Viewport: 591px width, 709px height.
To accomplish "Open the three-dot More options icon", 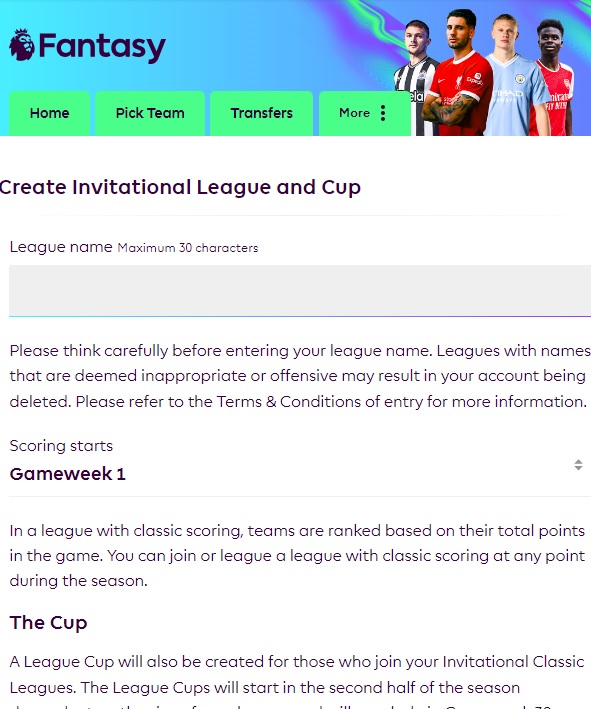I will 383,113.
